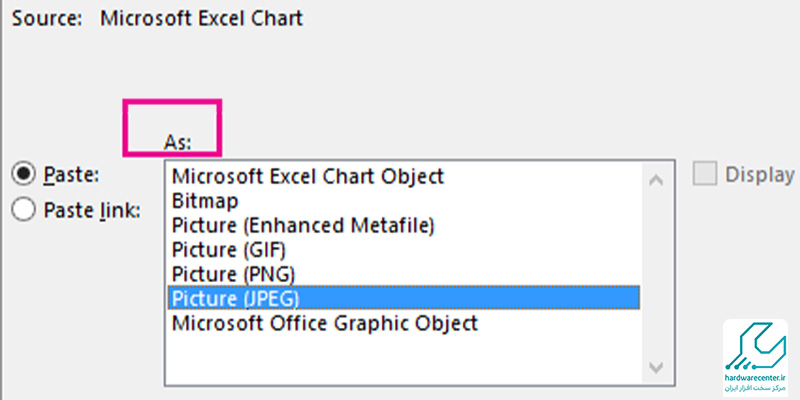This screenshot has height=400, width=800.
Task: Click the 'As:' label above the list
Action: tap(178, 142)
